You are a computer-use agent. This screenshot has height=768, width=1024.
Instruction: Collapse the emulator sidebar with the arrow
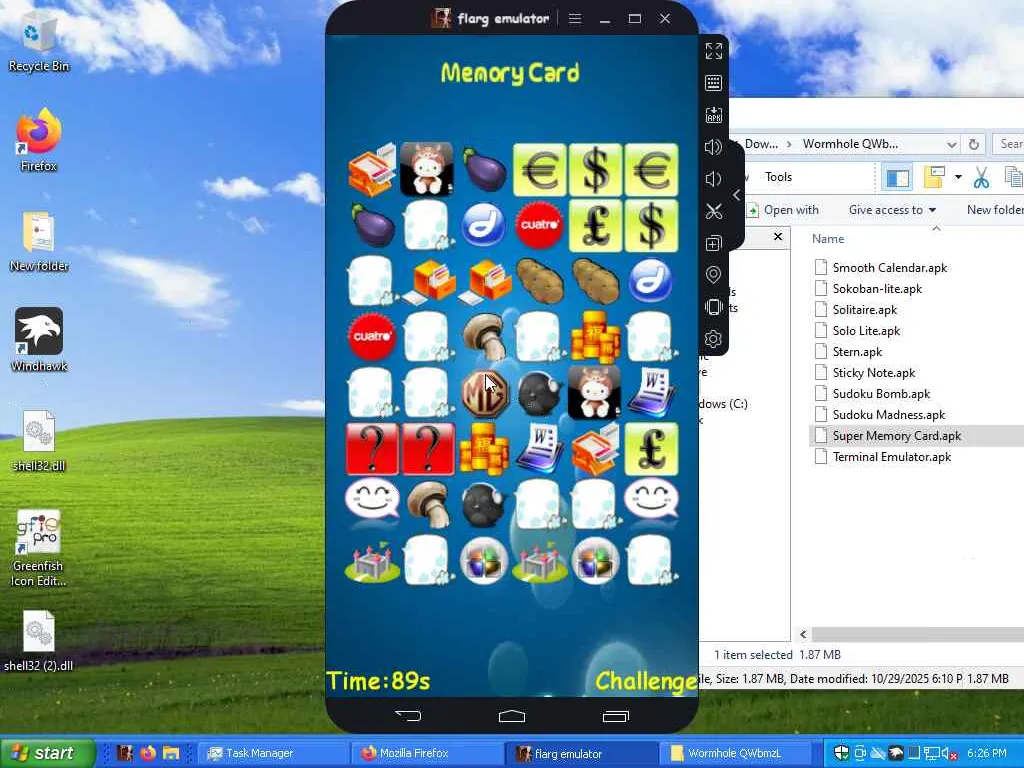point(737,195)
